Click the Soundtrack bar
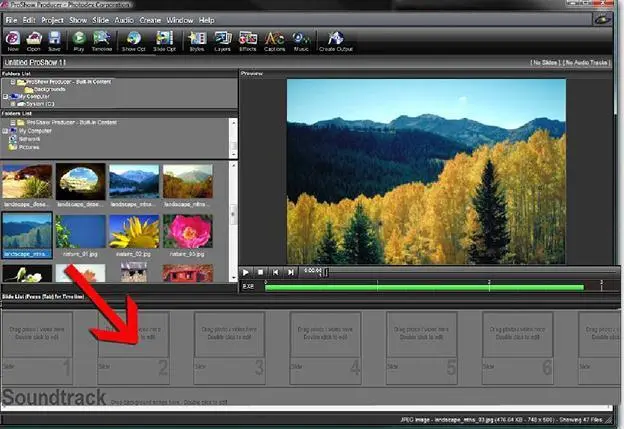 [x=308, y=397]
